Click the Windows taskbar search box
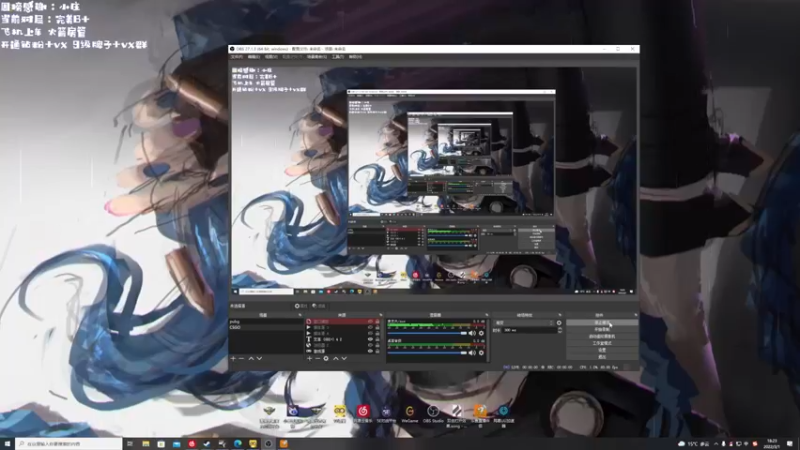Screen dimensions: 800x450 (69, 444)
